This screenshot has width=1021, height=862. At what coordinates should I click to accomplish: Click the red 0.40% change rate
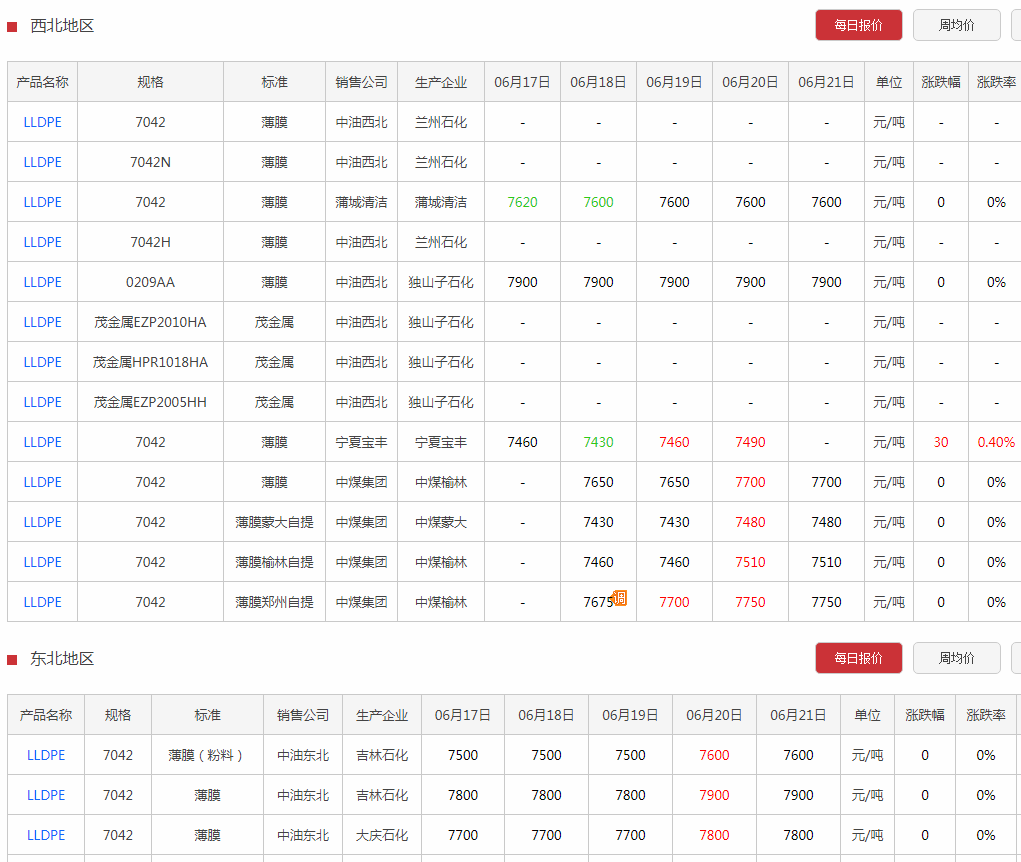[996, 442]
